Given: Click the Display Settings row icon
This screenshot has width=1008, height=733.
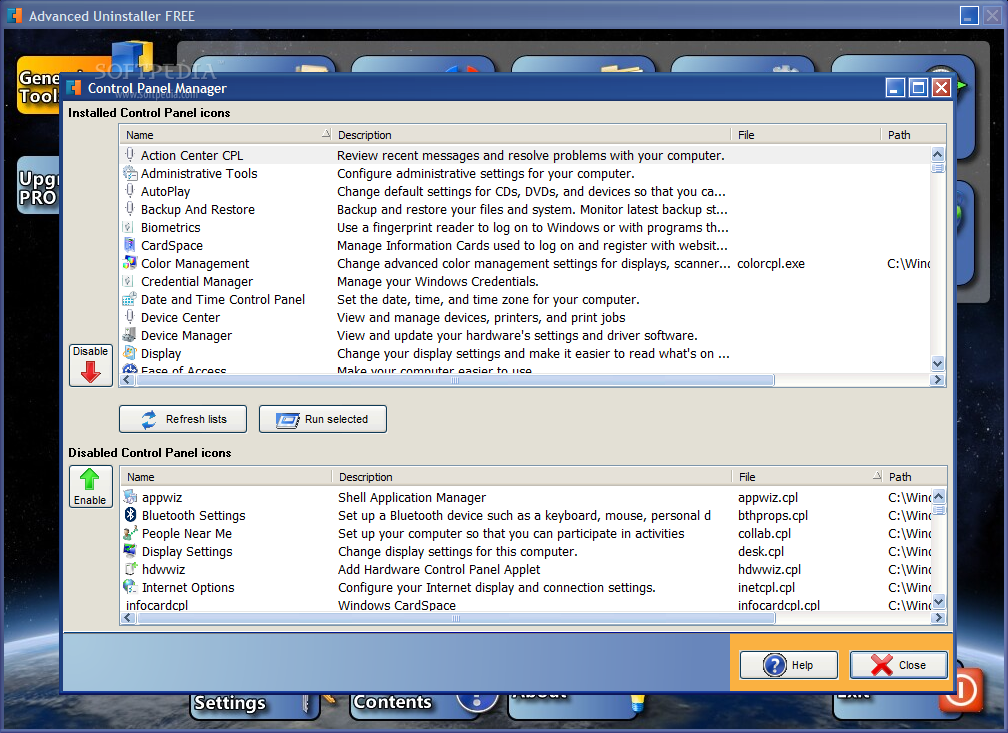Looking at the screenshot, I should click(x=130, y=551).
